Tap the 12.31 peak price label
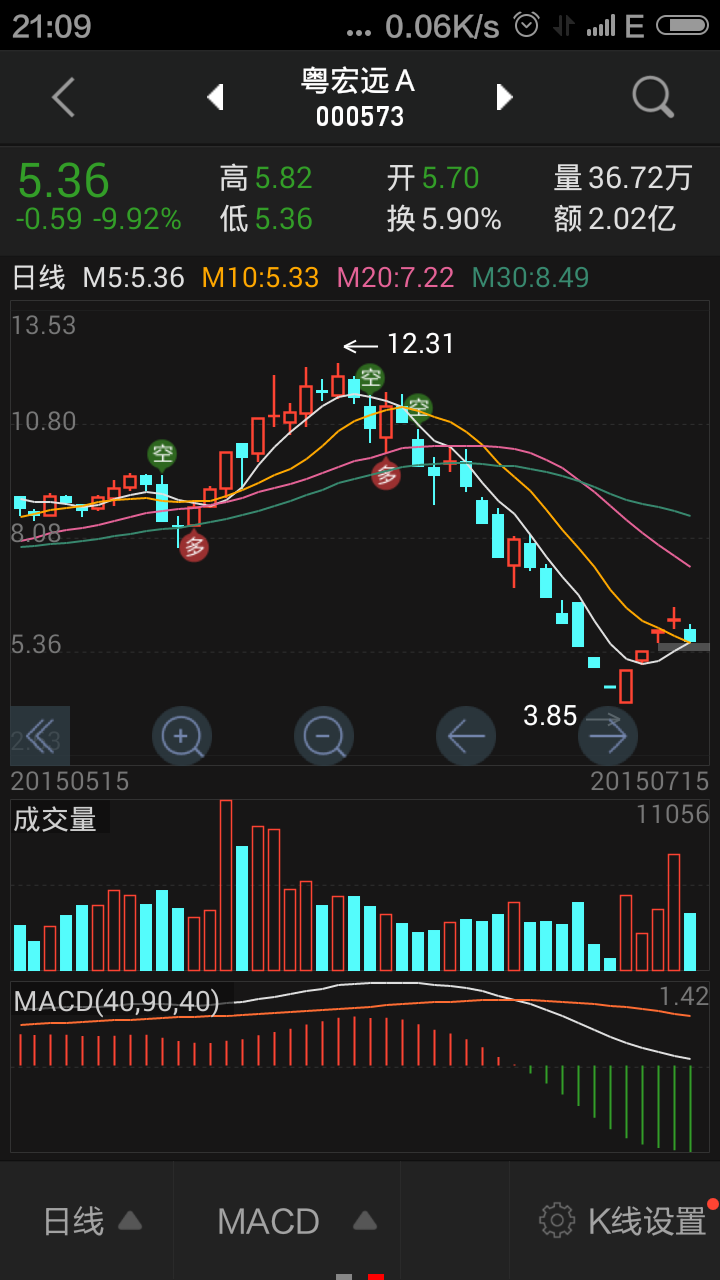The height and width of the screenshot is (1280, 720). point(421,344)
